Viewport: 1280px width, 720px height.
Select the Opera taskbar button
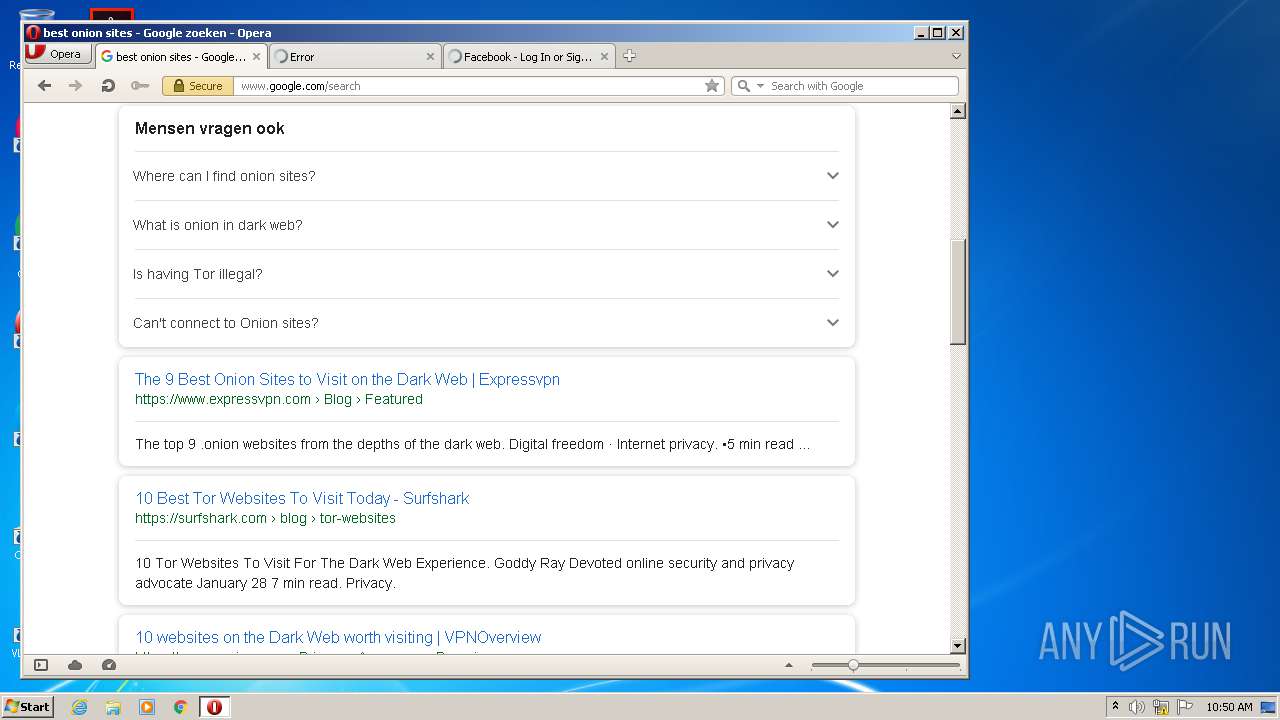coord(214,707)
